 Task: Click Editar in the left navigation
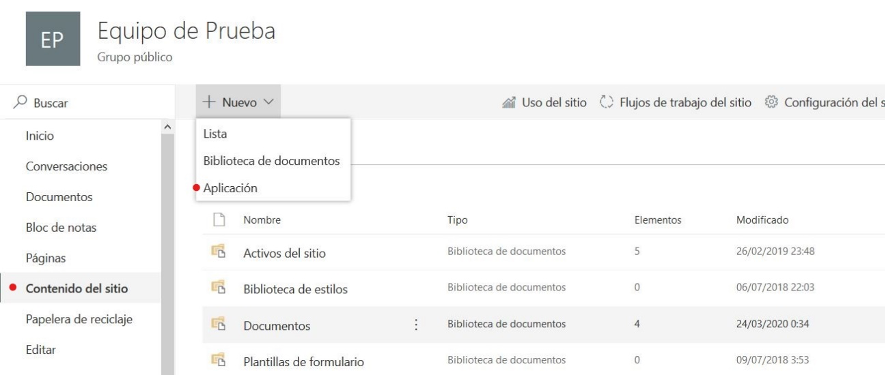[41, 350]
